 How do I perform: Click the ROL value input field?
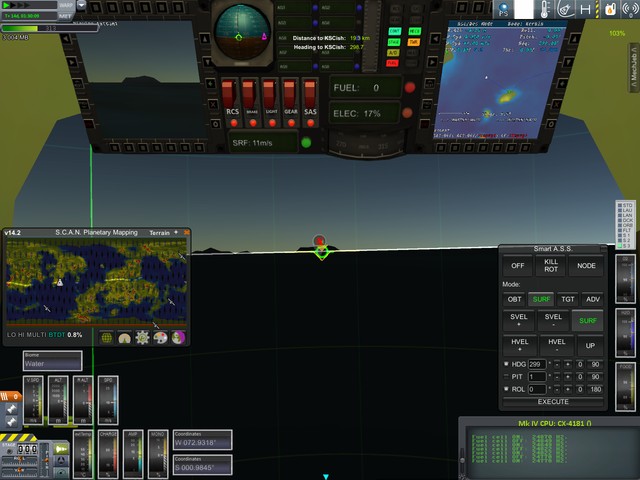[x=537, y=389]
